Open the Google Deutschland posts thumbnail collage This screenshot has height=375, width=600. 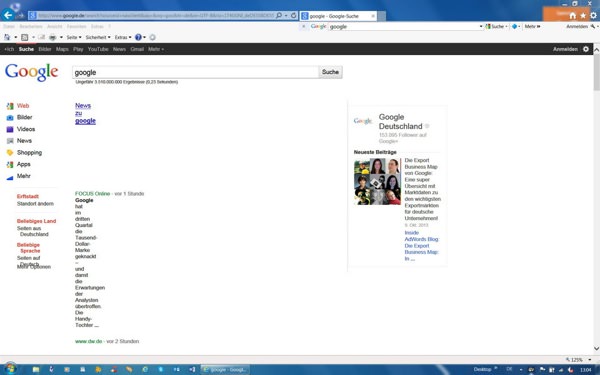click(x=377, y=181)
